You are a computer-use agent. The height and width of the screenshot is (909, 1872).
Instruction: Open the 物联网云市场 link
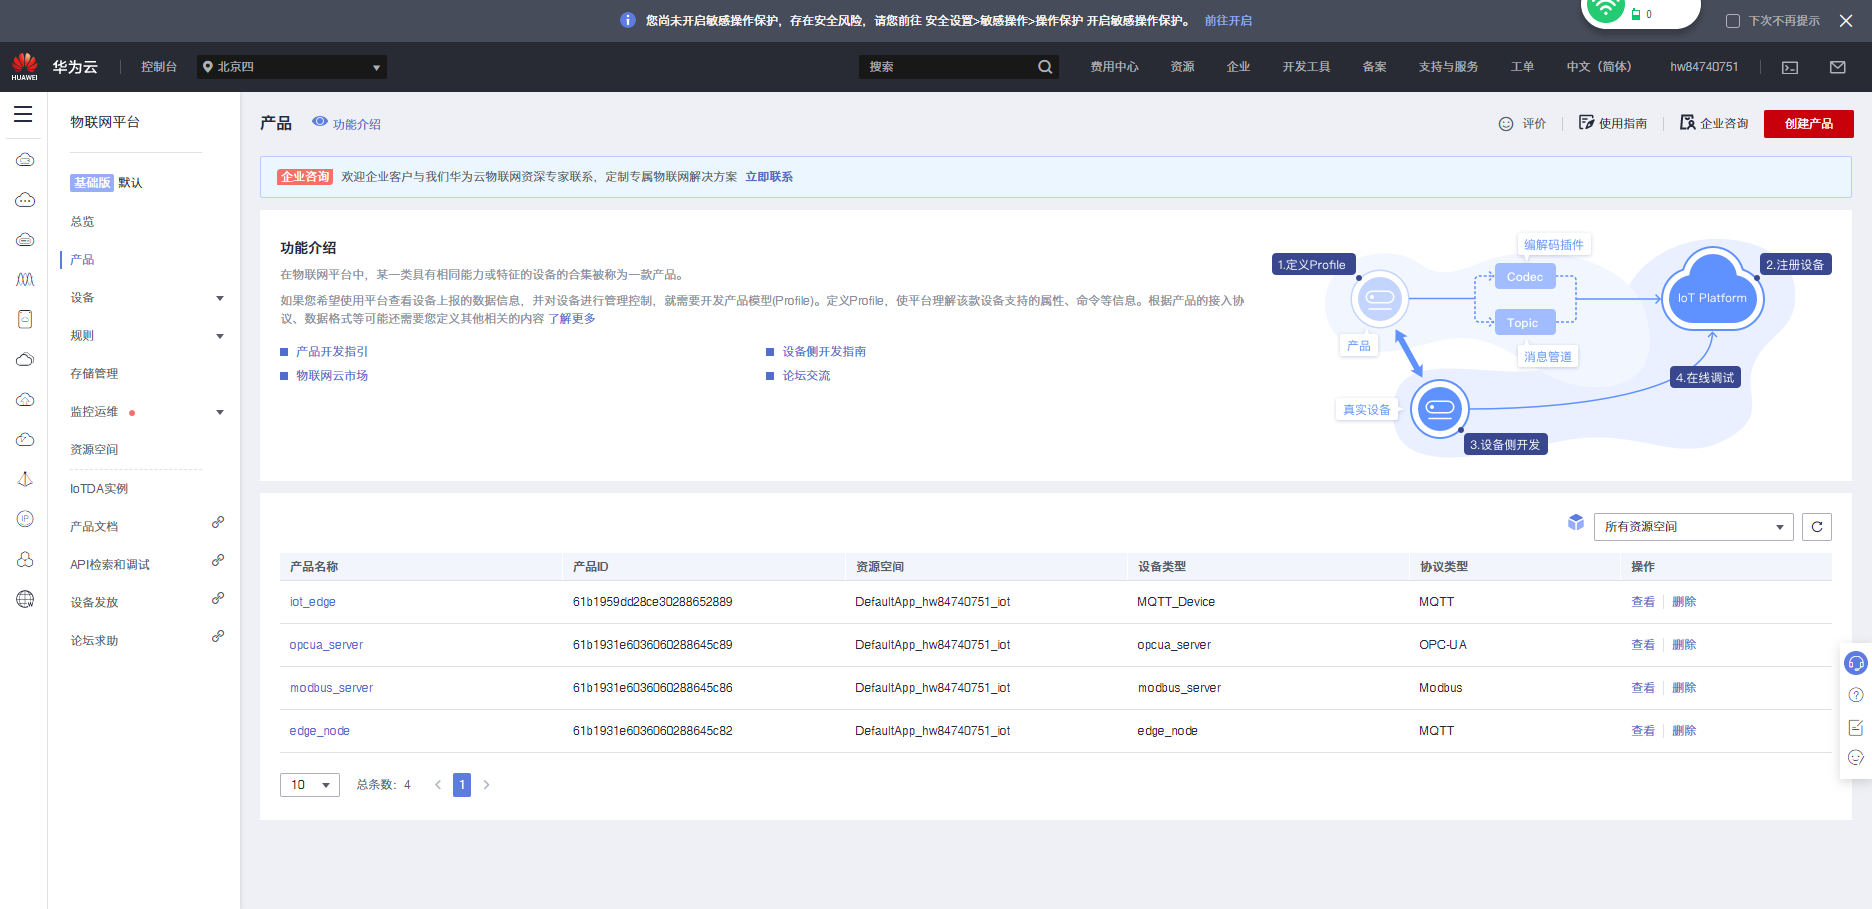[332, 376]
